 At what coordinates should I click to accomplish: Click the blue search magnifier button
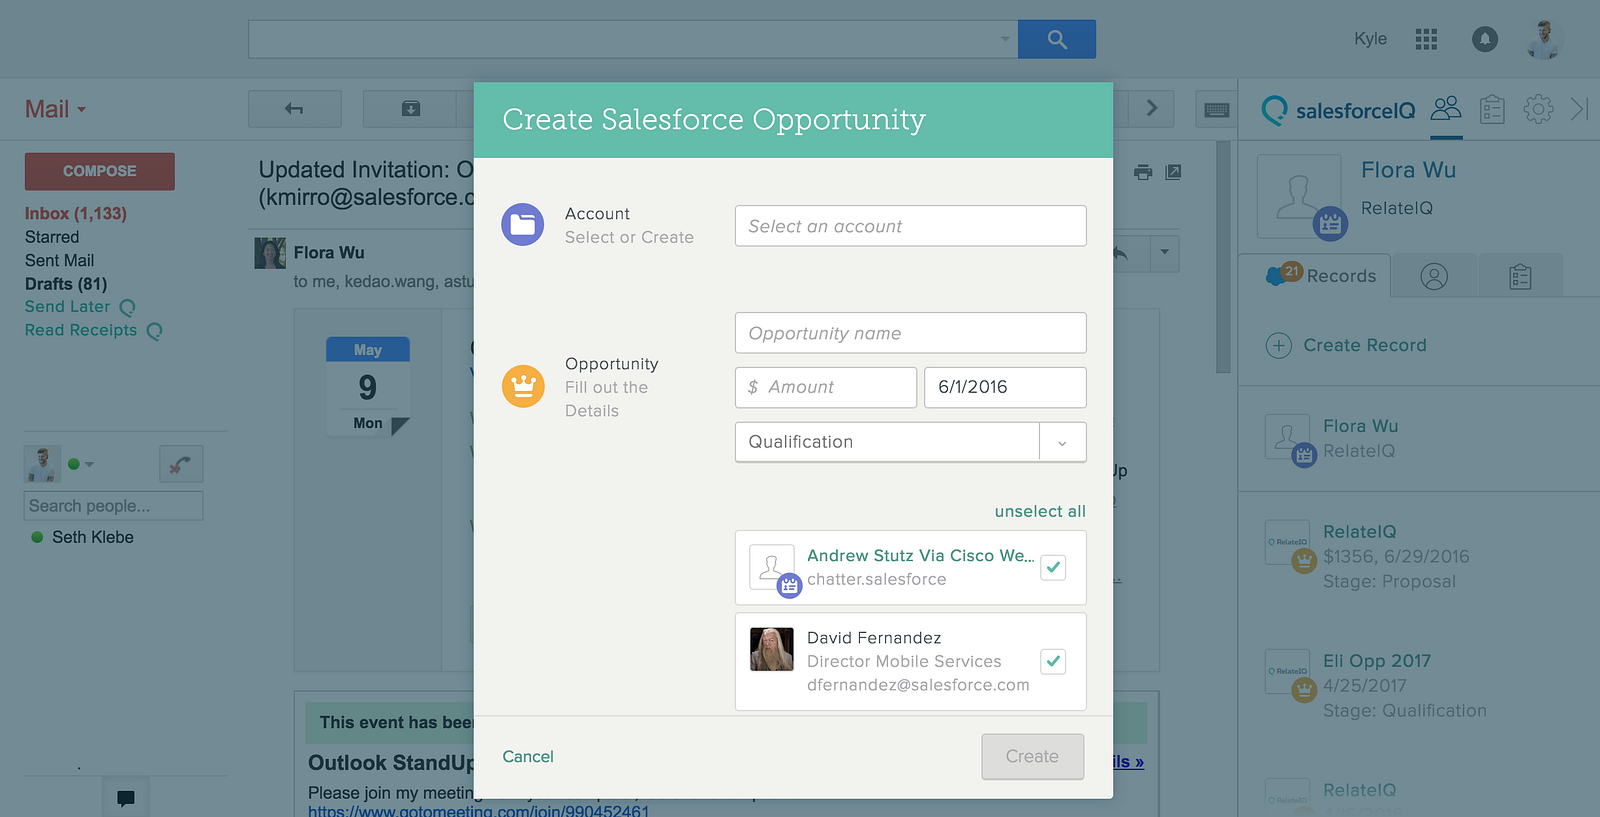[1056, 39]
